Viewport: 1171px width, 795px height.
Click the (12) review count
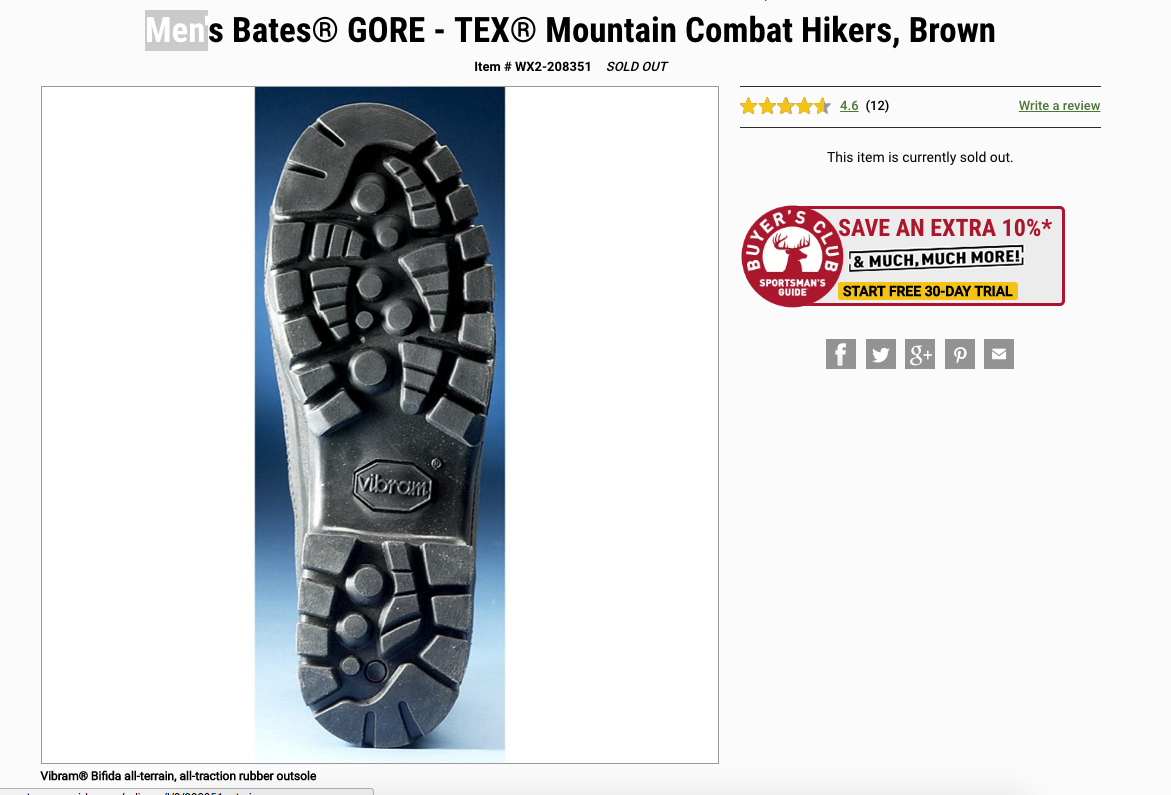click(877, 106)
